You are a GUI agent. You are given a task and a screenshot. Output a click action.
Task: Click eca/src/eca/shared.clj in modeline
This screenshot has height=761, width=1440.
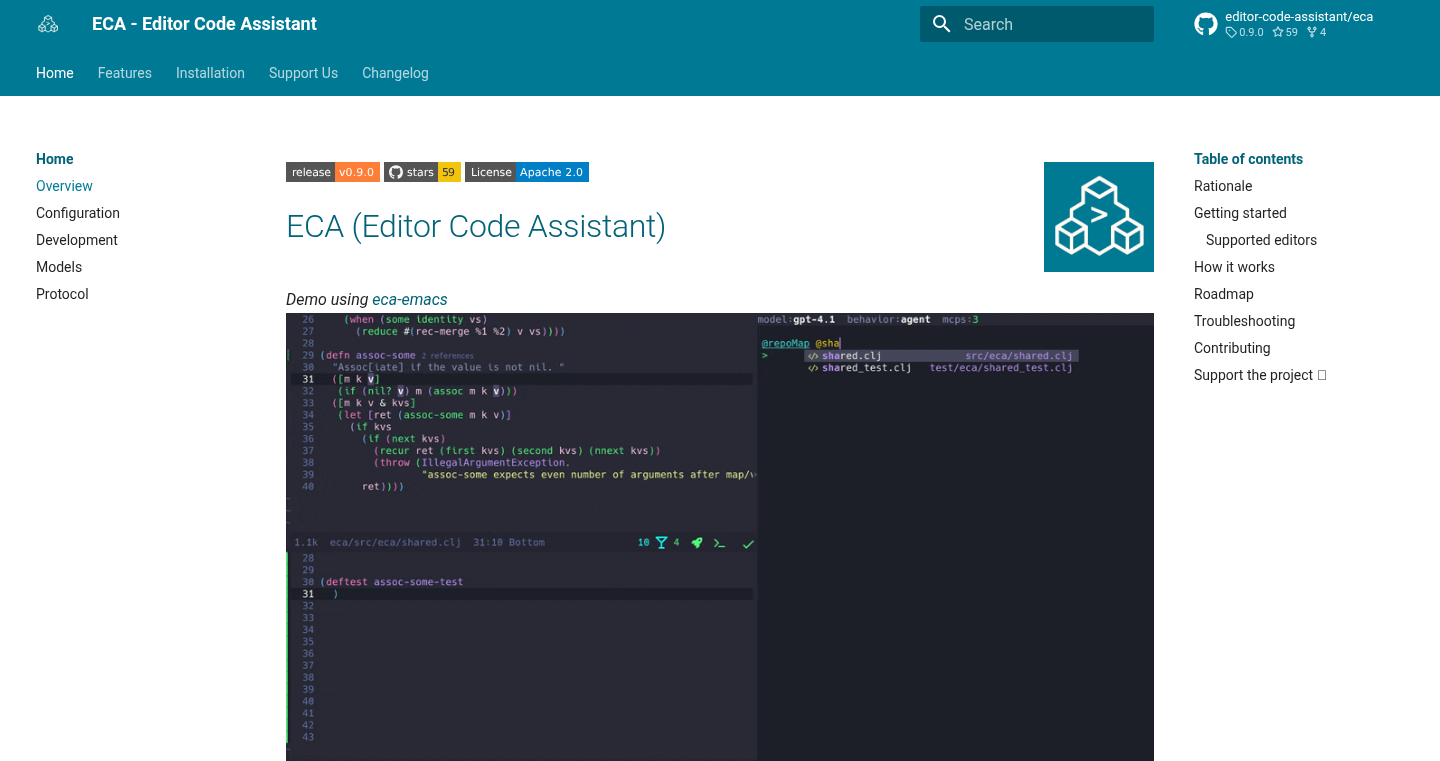[395, 543]
